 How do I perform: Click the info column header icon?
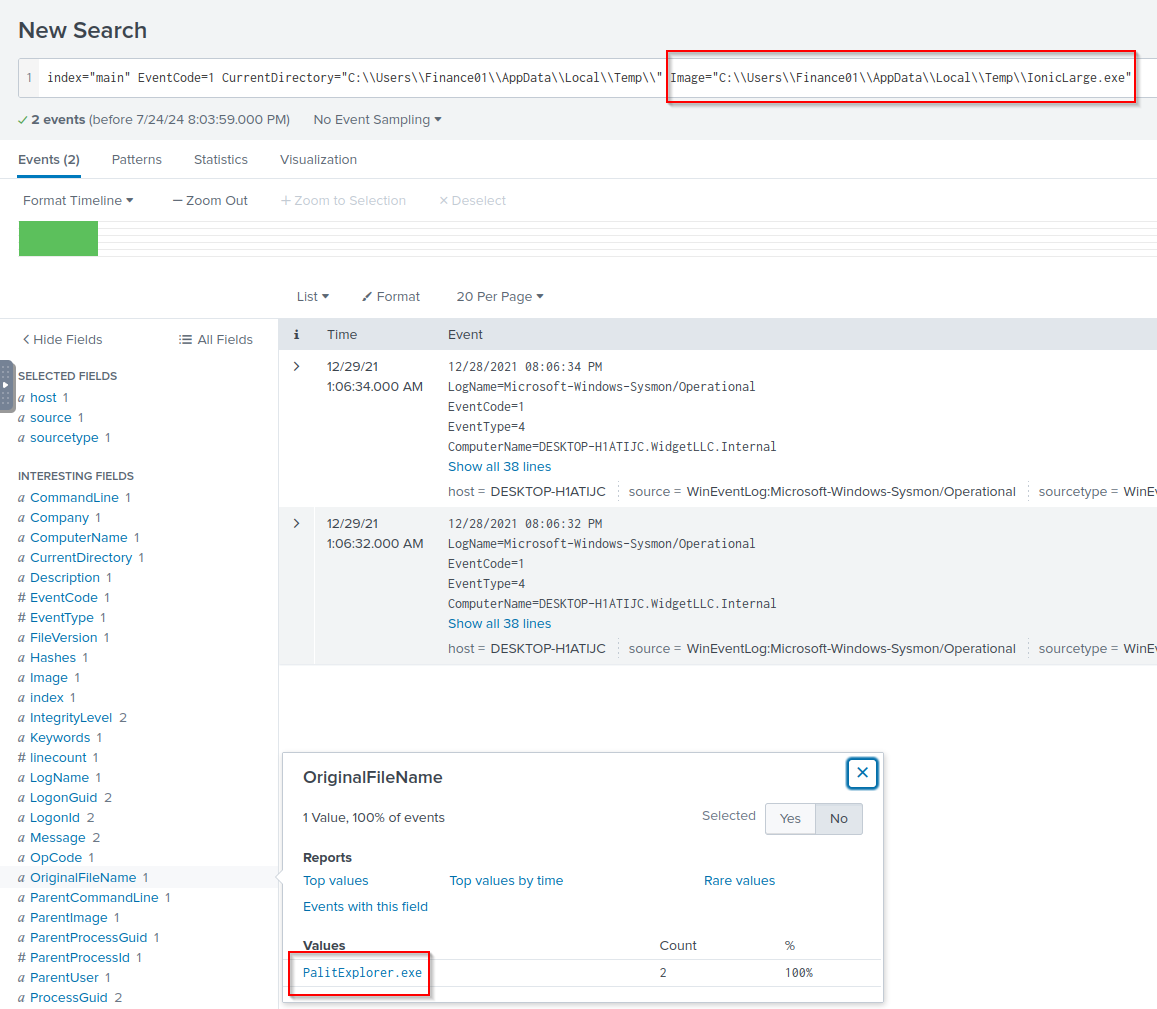pos(296,335)
